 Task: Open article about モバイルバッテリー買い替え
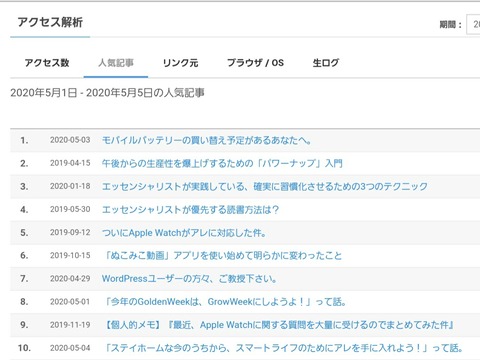pyautogui.click(x=207, y=140)
